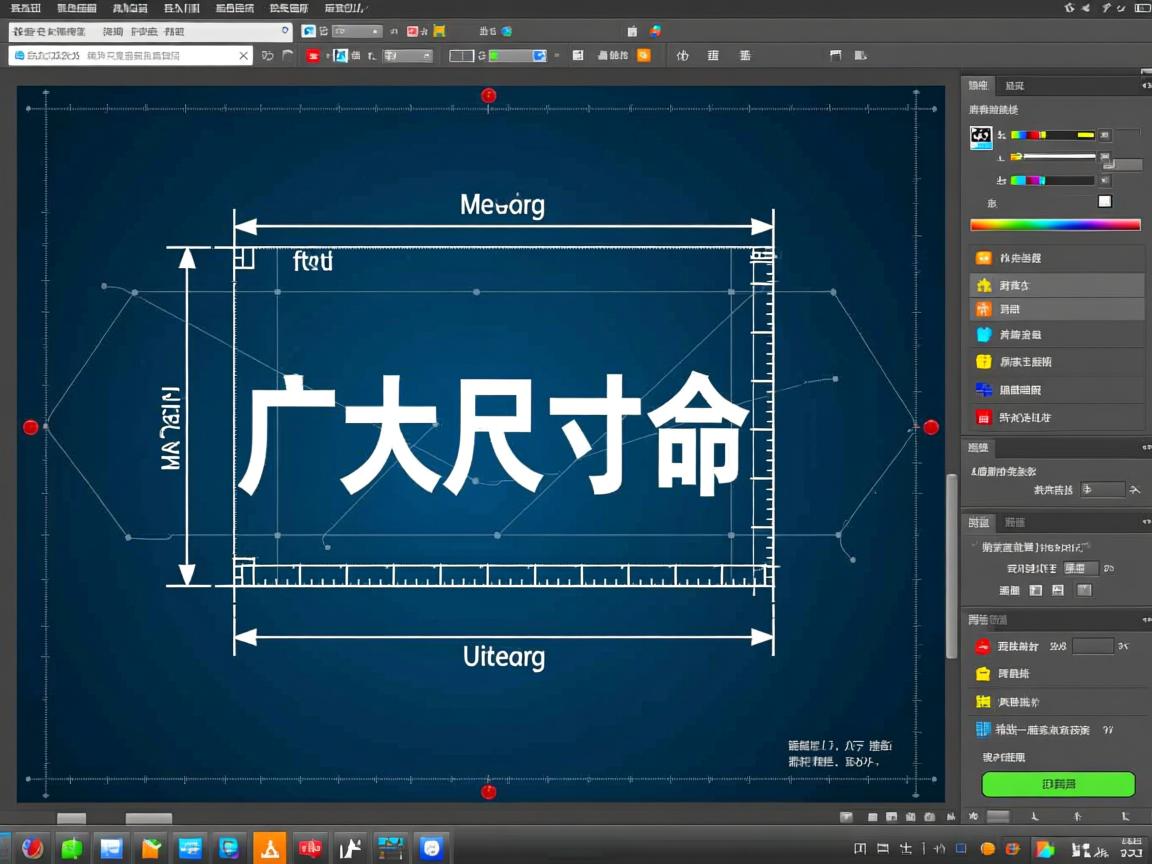Click the black-and-white foreground color thumbnail
The image size is (1152, 864).
pyautogui.click(x=981, y=138)
